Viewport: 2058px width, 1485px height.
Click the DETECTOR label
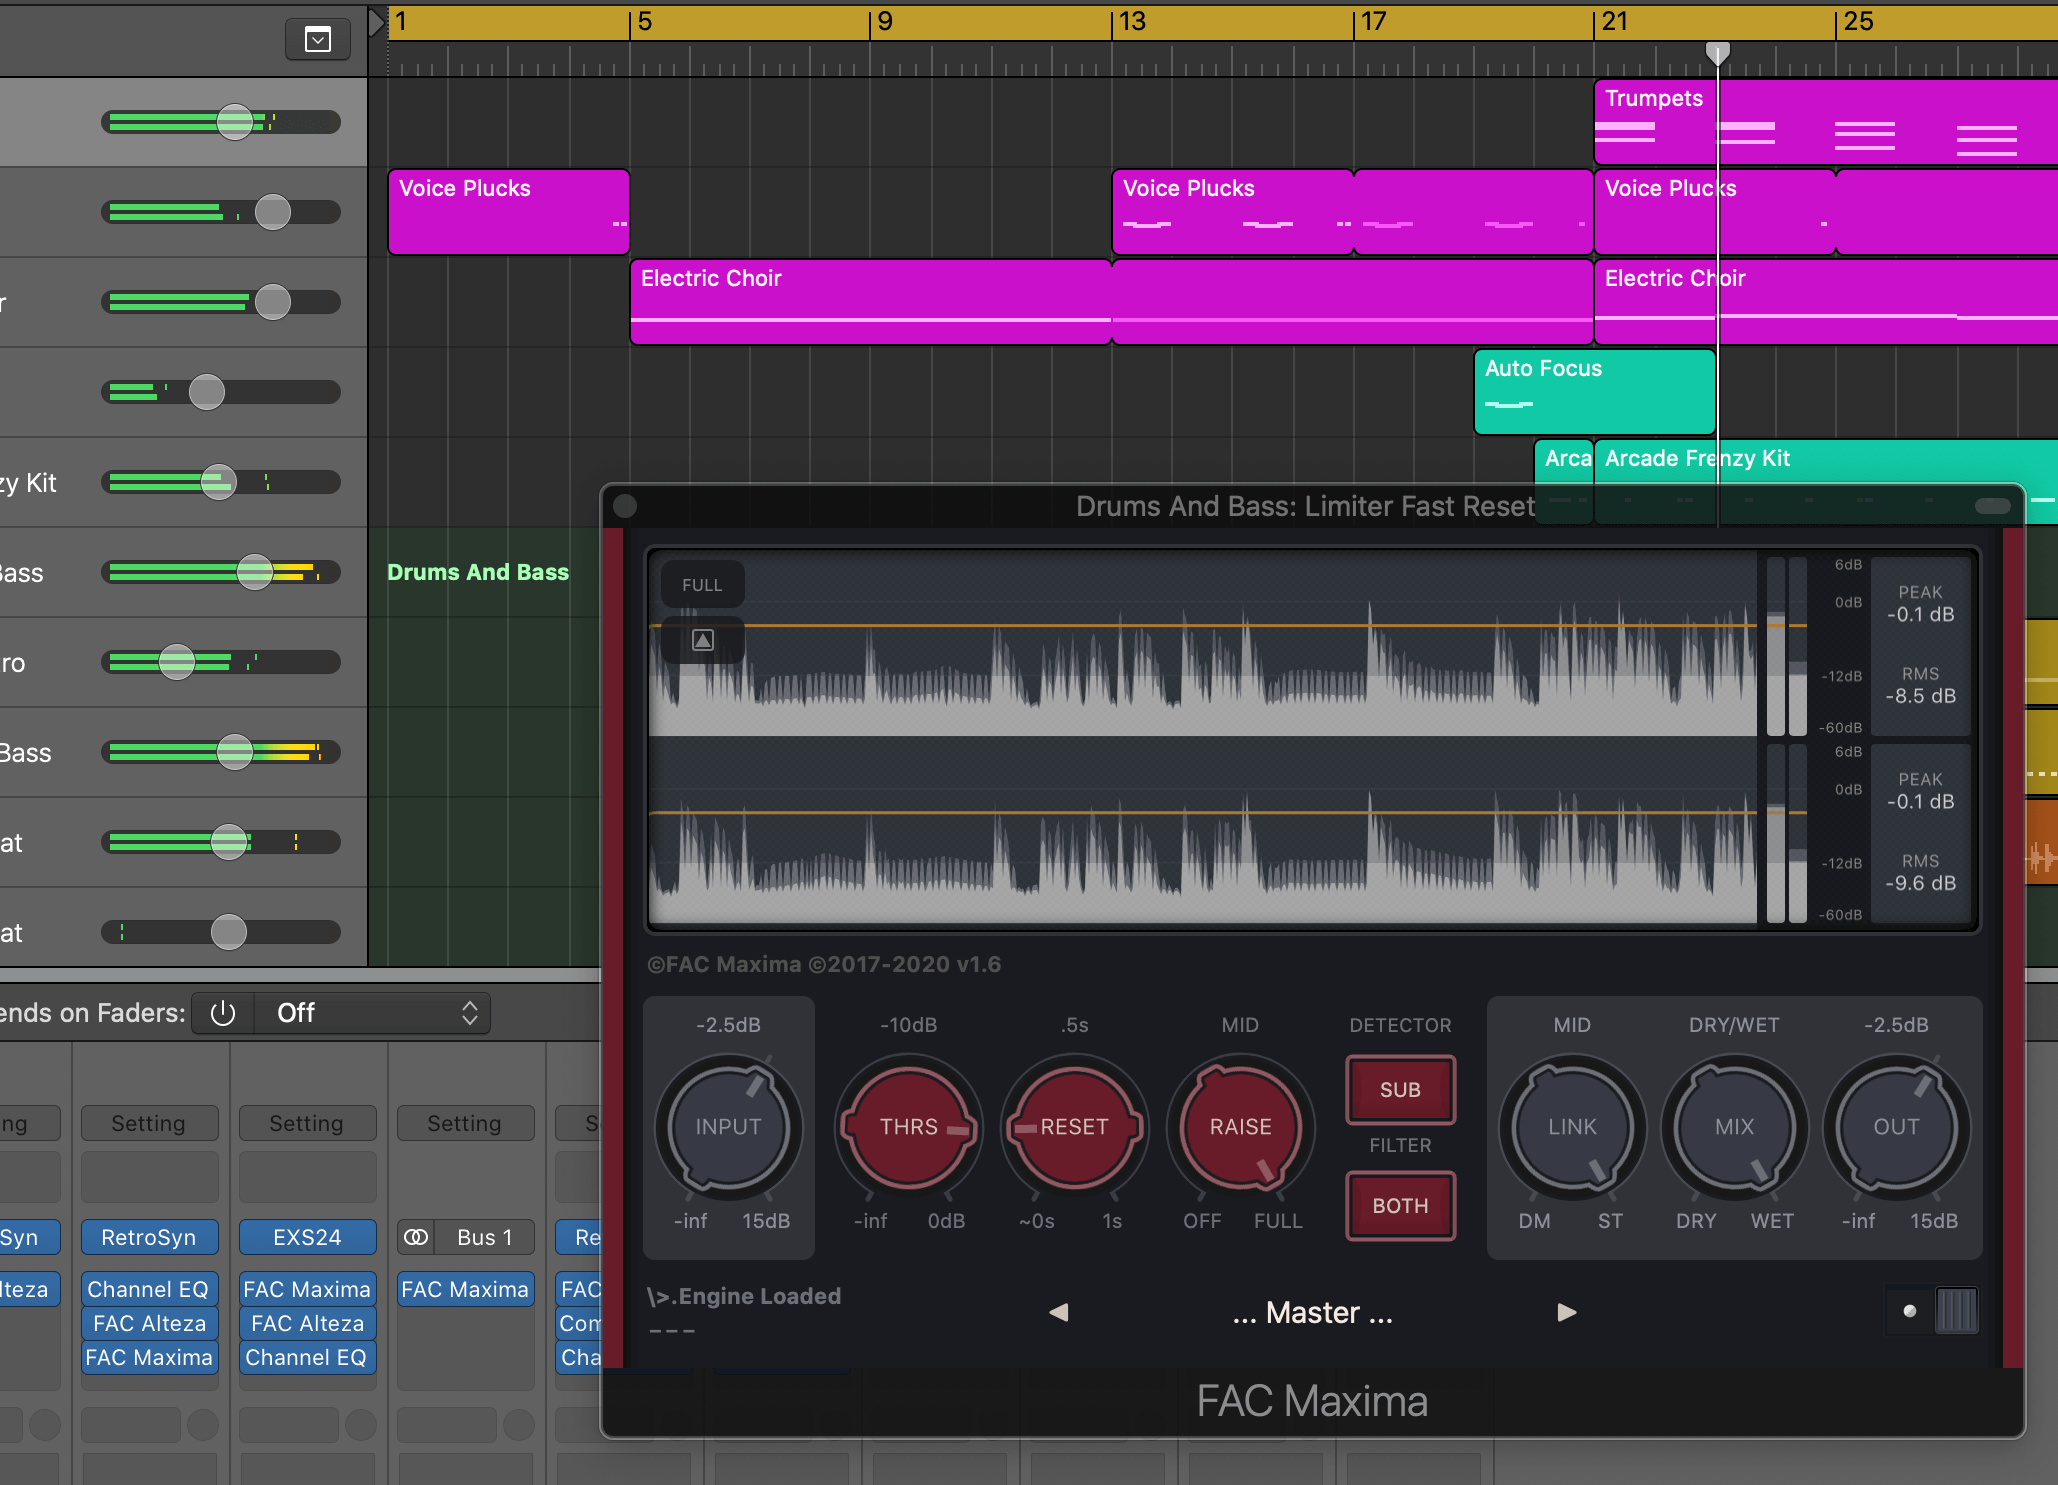coord(1400,1025)
